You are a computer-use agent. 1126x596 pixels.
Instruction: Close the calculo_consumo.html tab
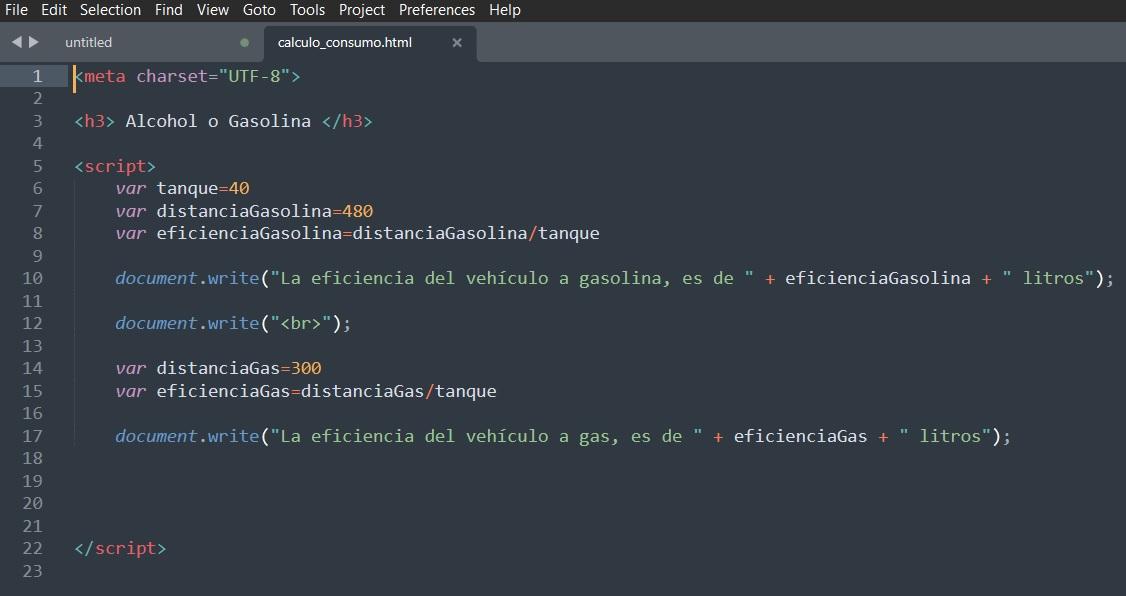(x=457, y=42)
